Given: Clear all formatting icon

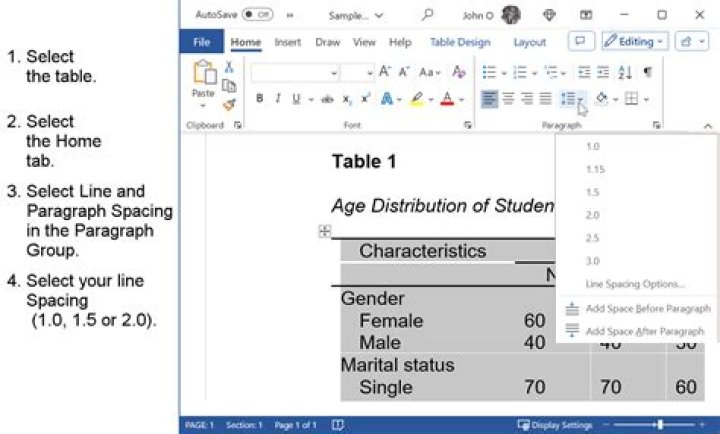Looking at the screenshot, I should coord(458,72).
